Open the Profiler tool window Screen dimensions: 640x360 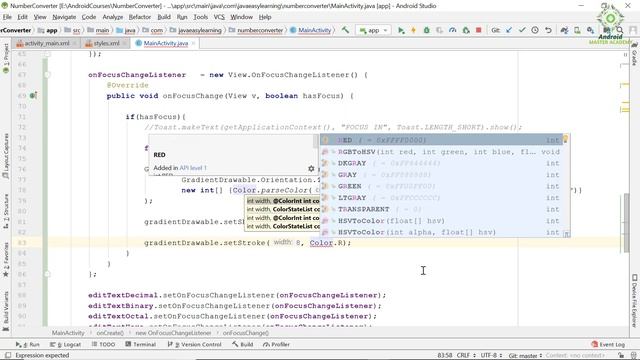coord(276,344)
